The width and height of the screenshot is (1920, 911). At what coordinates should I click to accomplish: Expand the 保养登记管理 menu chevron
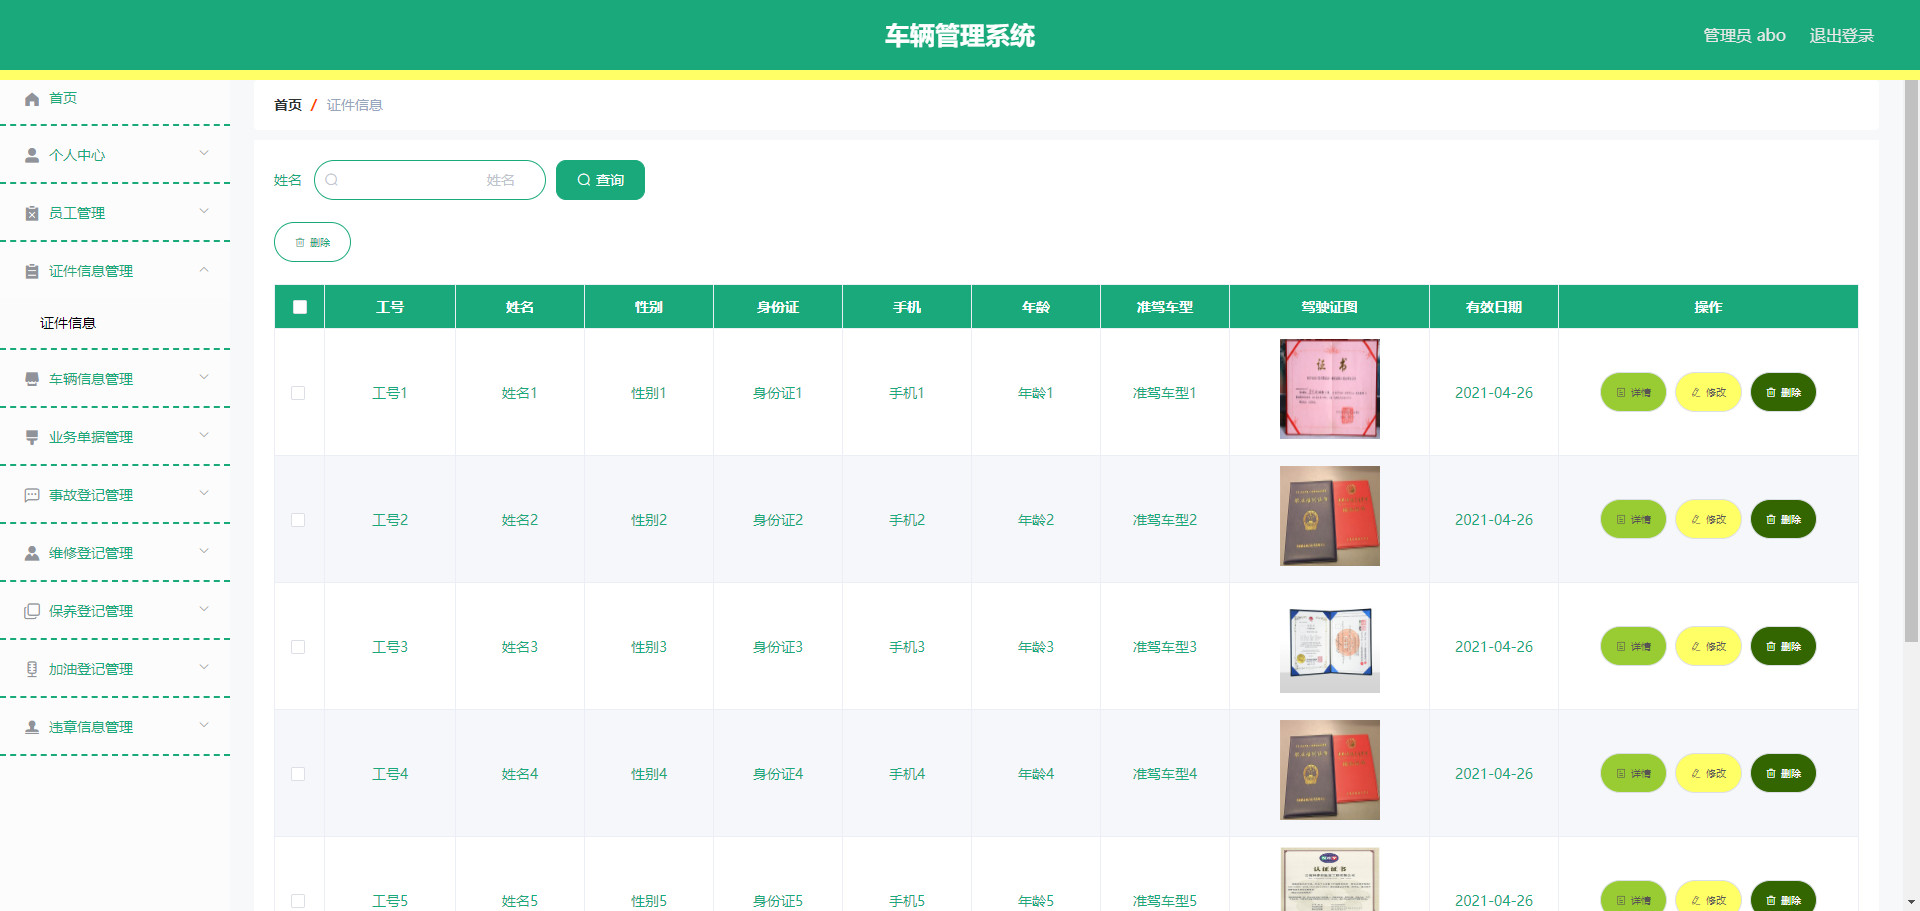204,609
